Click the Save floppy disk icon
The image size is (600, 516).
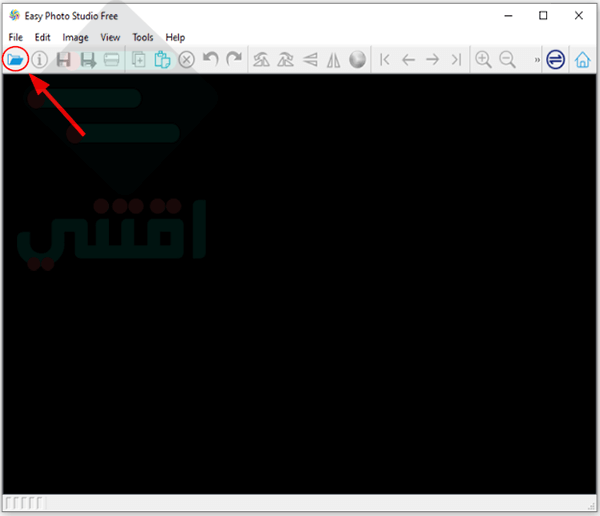coord(64,60)
